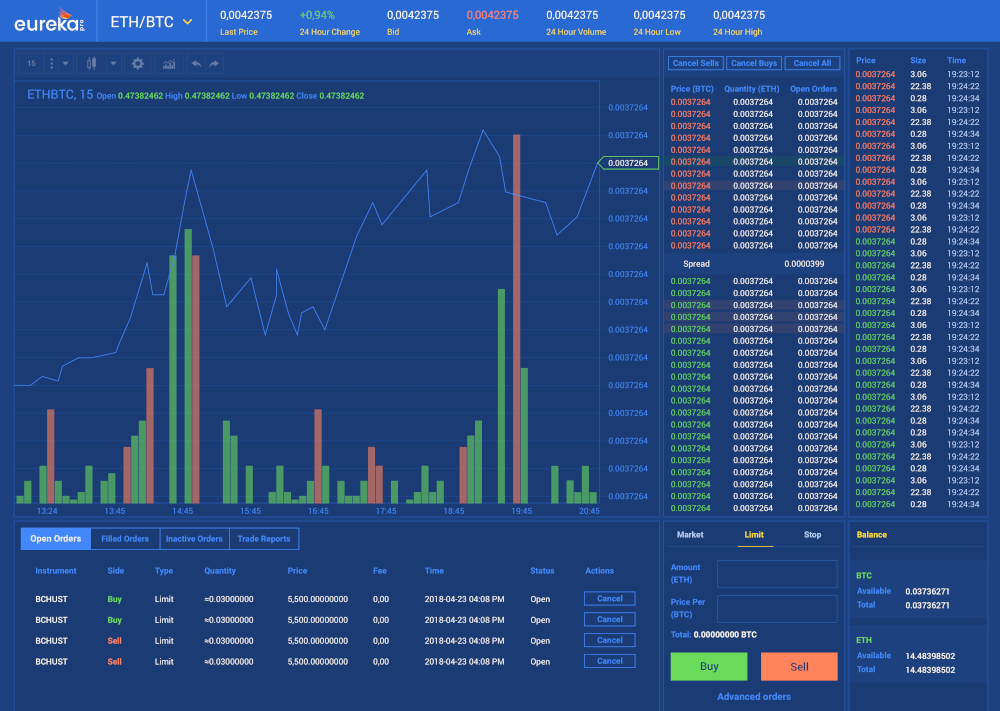Cancel the first BCHUST buy order
This screenshot has width=1000, height=711.
609,598
